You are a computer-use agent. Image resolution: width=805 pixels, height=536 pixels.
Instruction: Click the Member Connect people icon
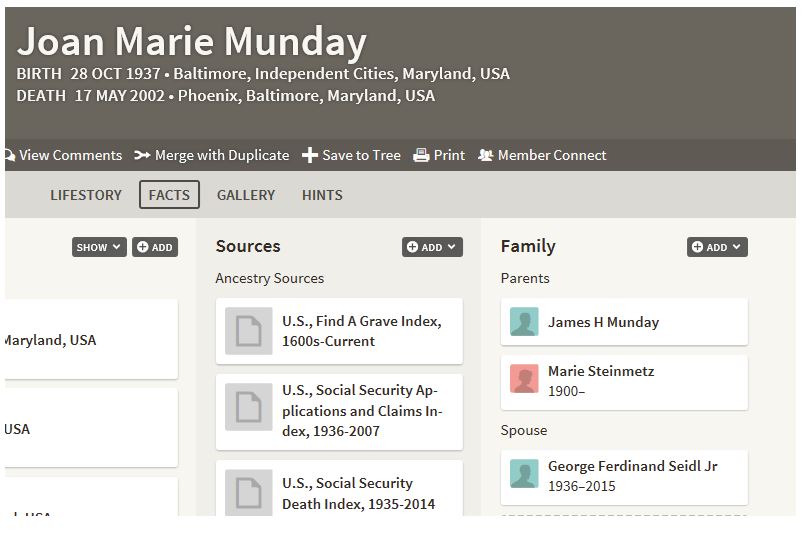click(x=486, y=155)
